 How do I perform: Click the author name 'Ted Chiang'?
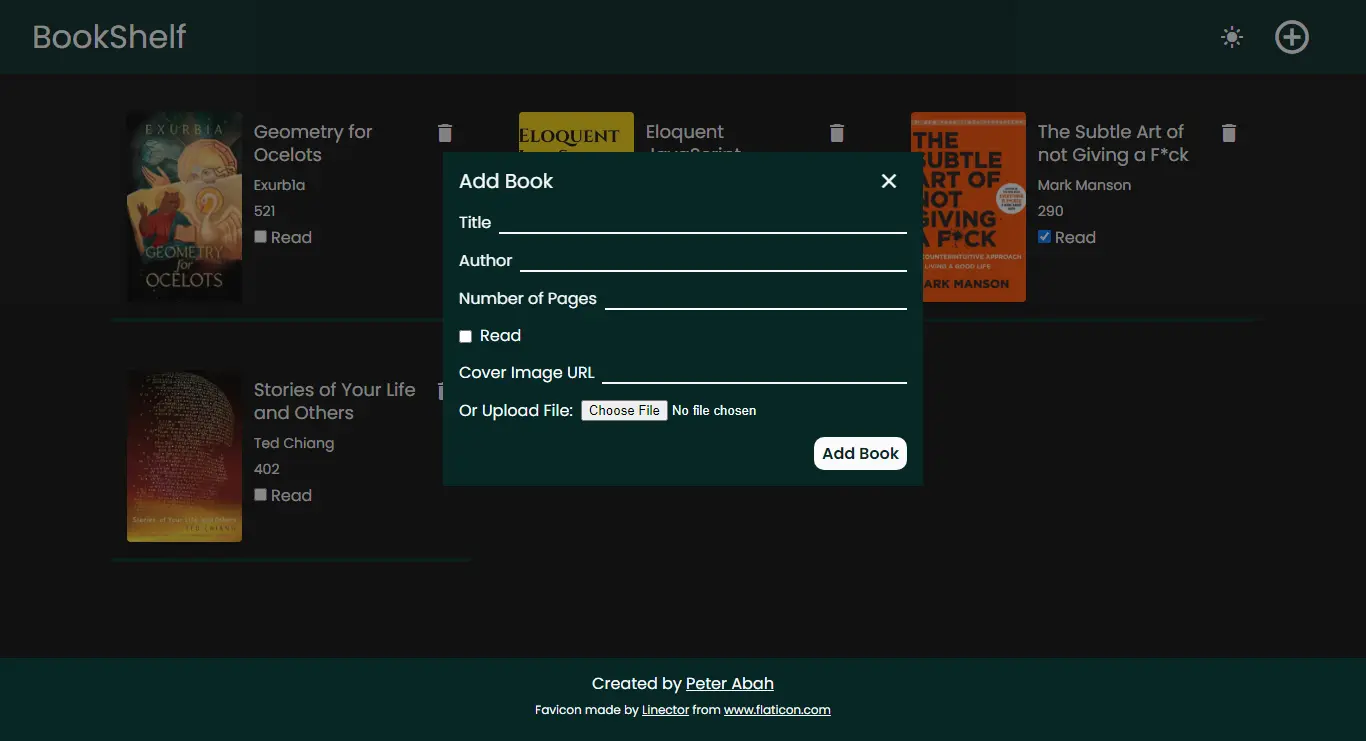click(294, 443)
